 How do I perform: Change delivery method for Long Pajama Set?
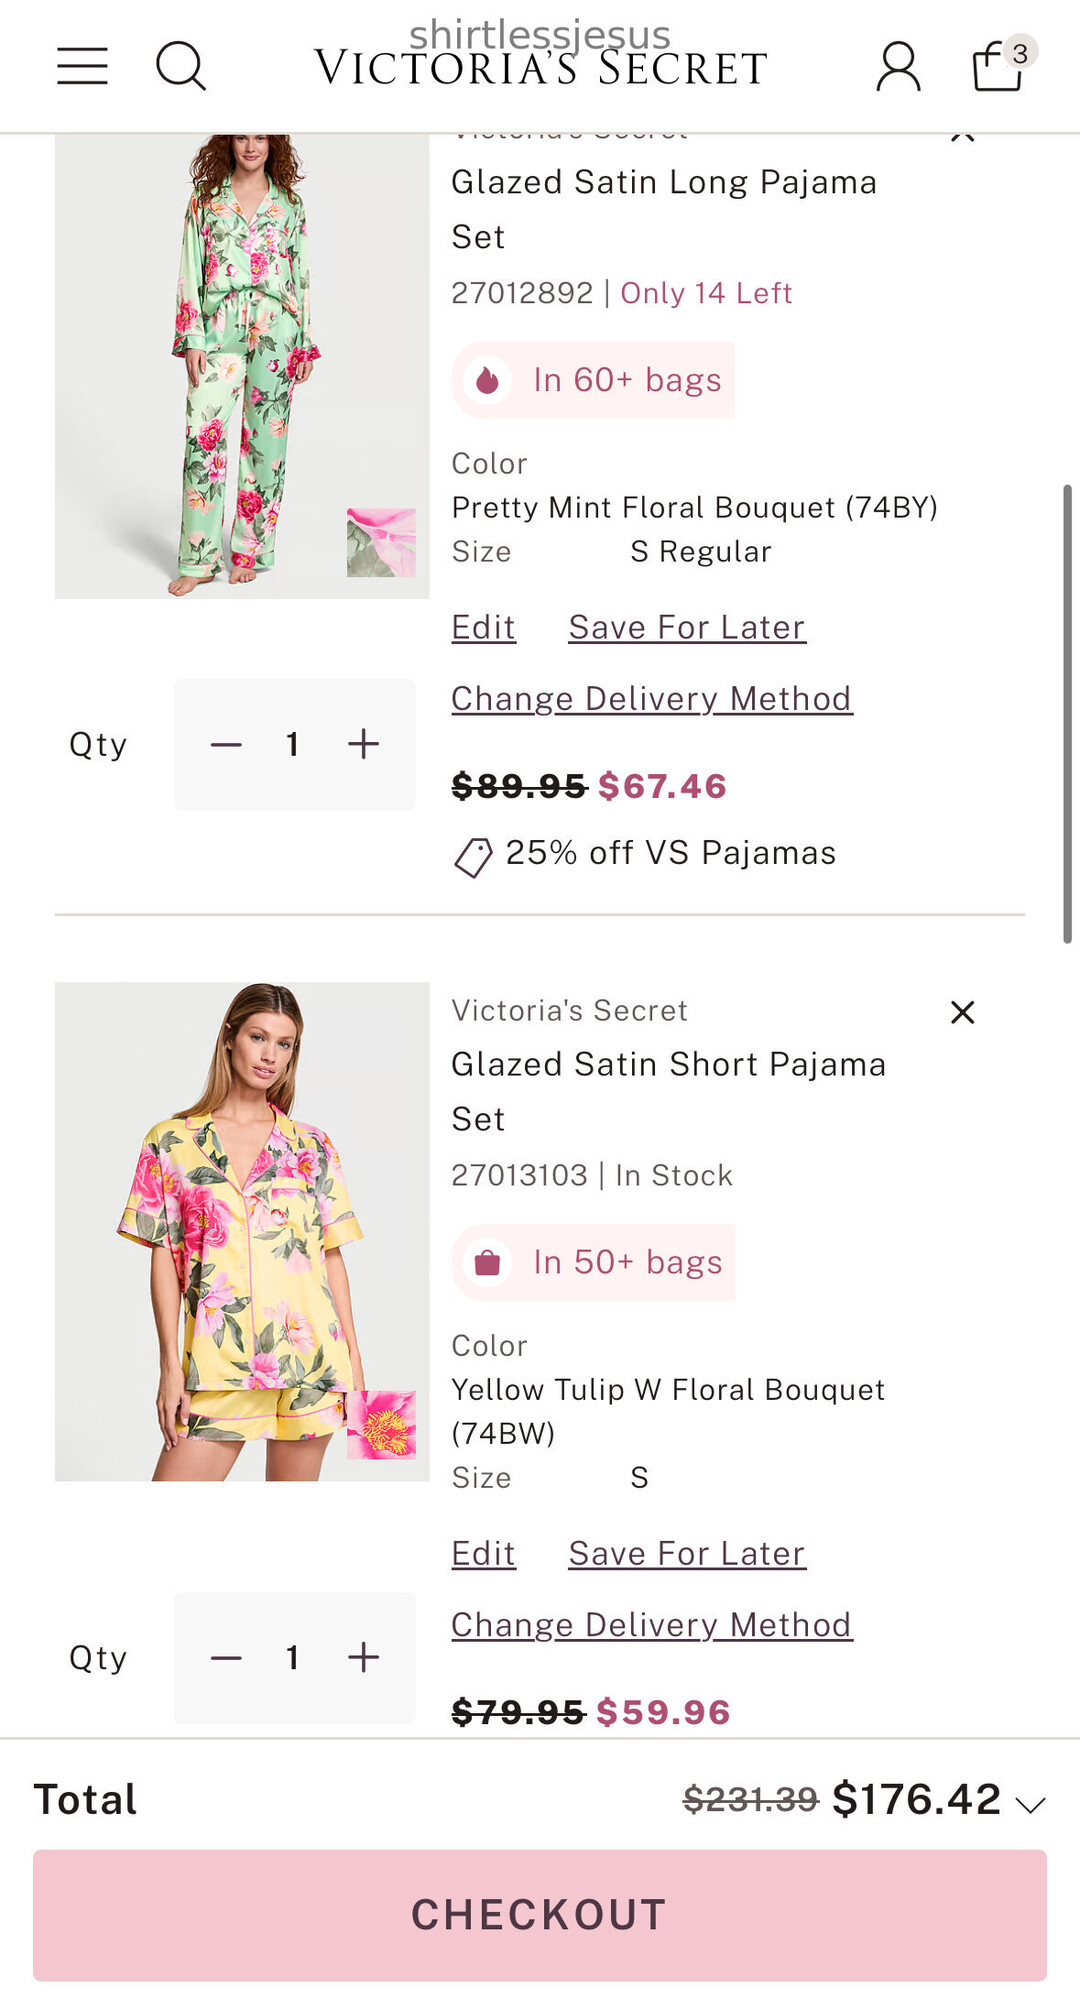[651, 699]
